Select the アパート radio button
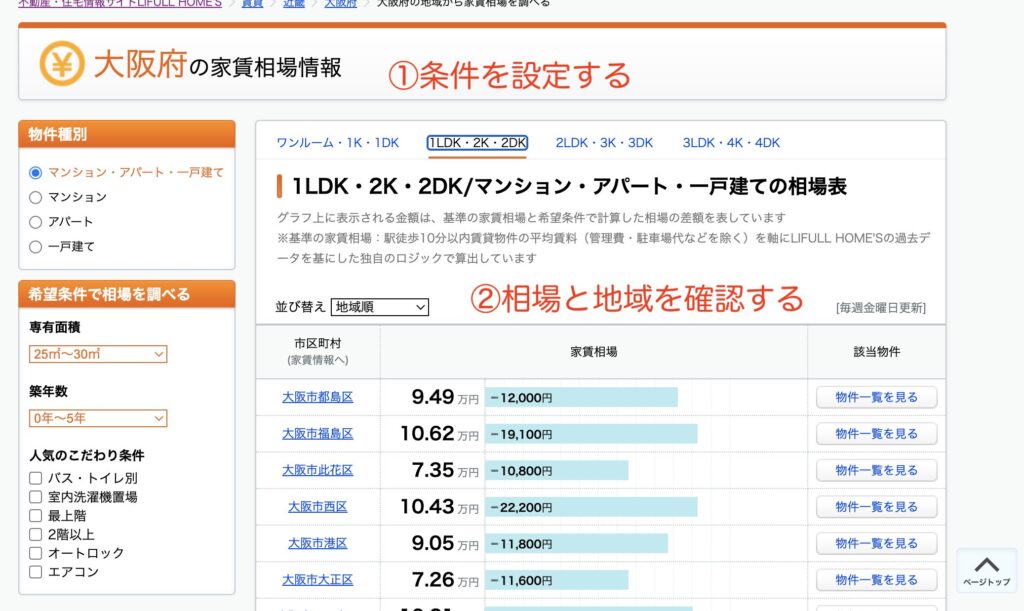 tap(36, 222)
